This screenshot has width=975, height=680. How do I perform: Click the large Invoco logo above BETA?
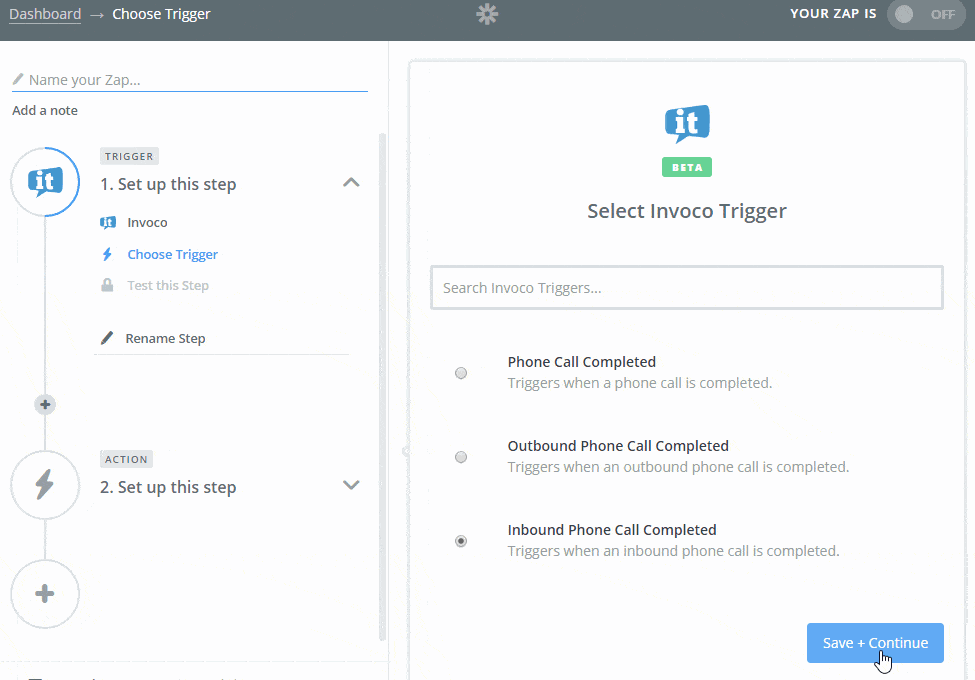click(x=687, y=123)
